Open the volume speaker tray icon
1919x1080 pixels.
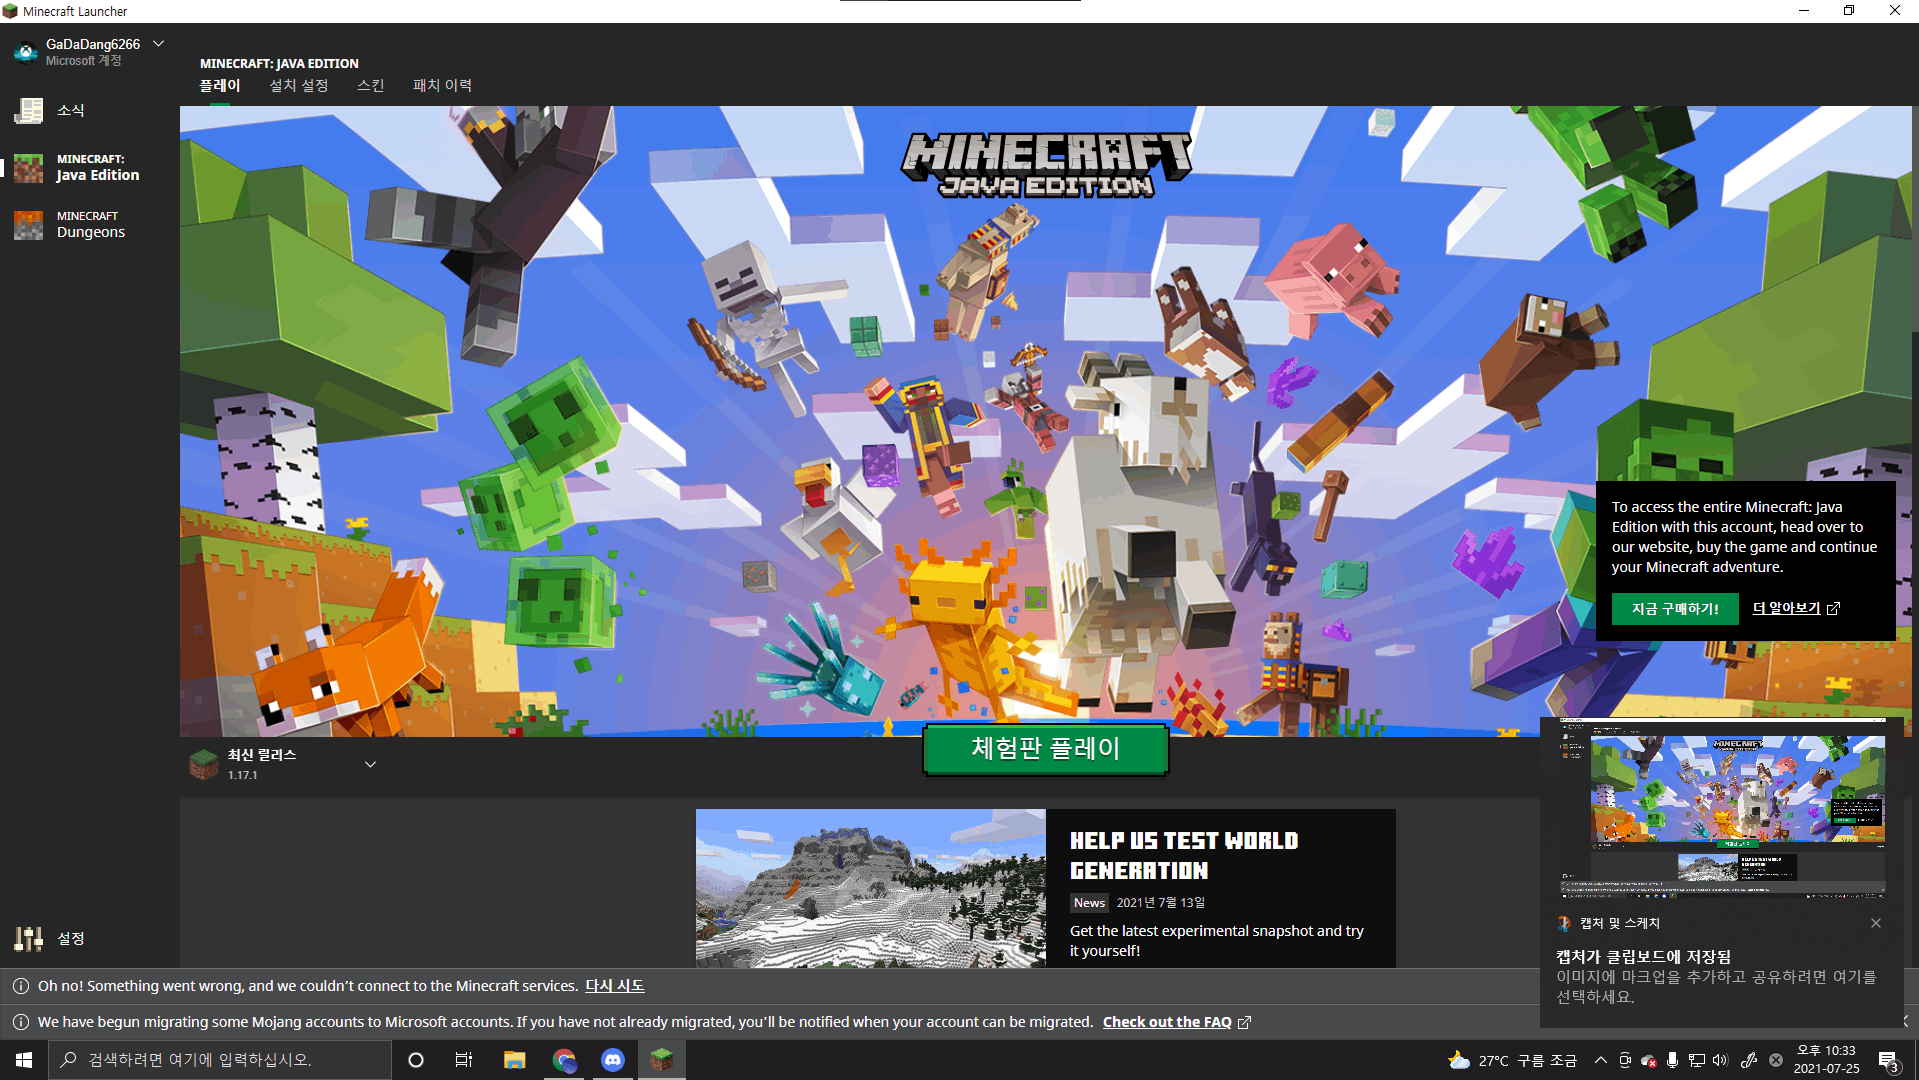(x=1720, y=1060)
